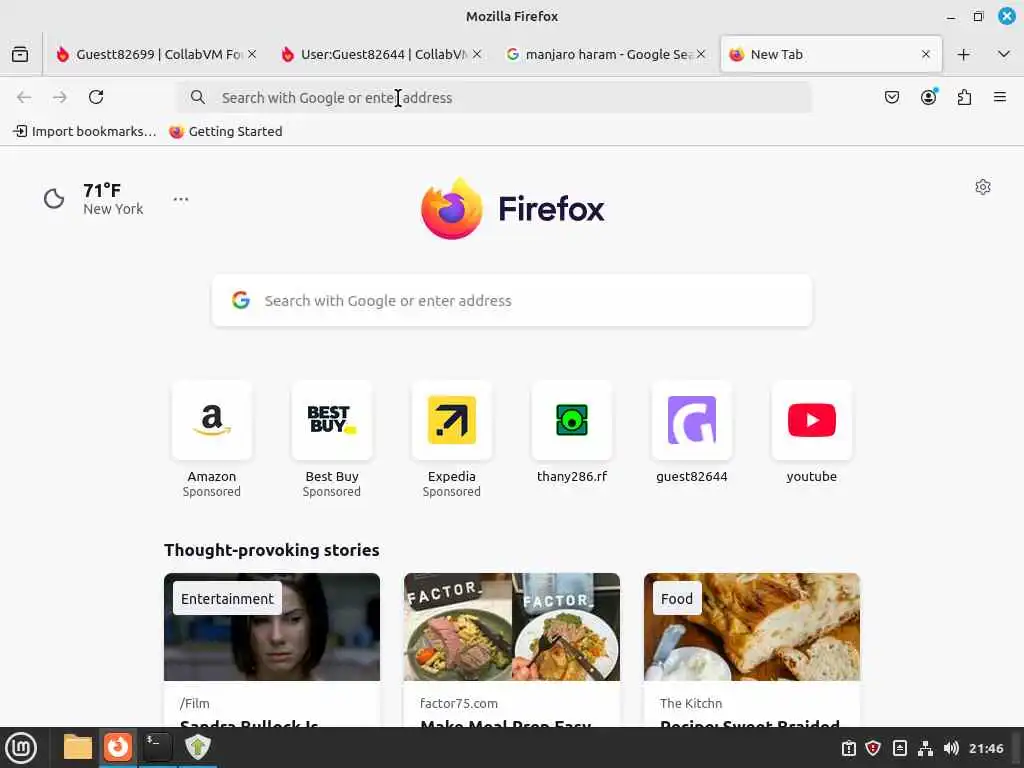Open the Food bread story thumbnail
The height and width of the screenshot is (768, 1024).
(752, 627)
